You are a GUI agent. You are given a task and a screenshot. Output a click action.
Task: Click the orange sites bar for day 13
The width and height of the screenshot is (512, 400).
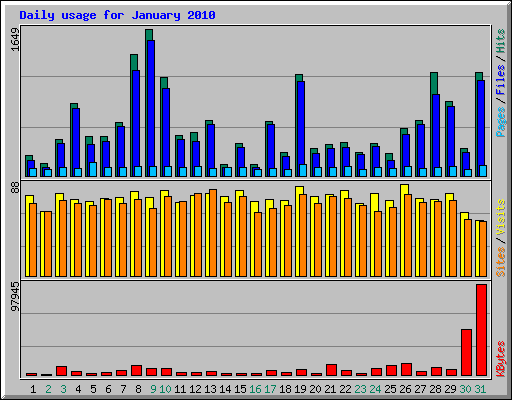(x=213, y=233)
